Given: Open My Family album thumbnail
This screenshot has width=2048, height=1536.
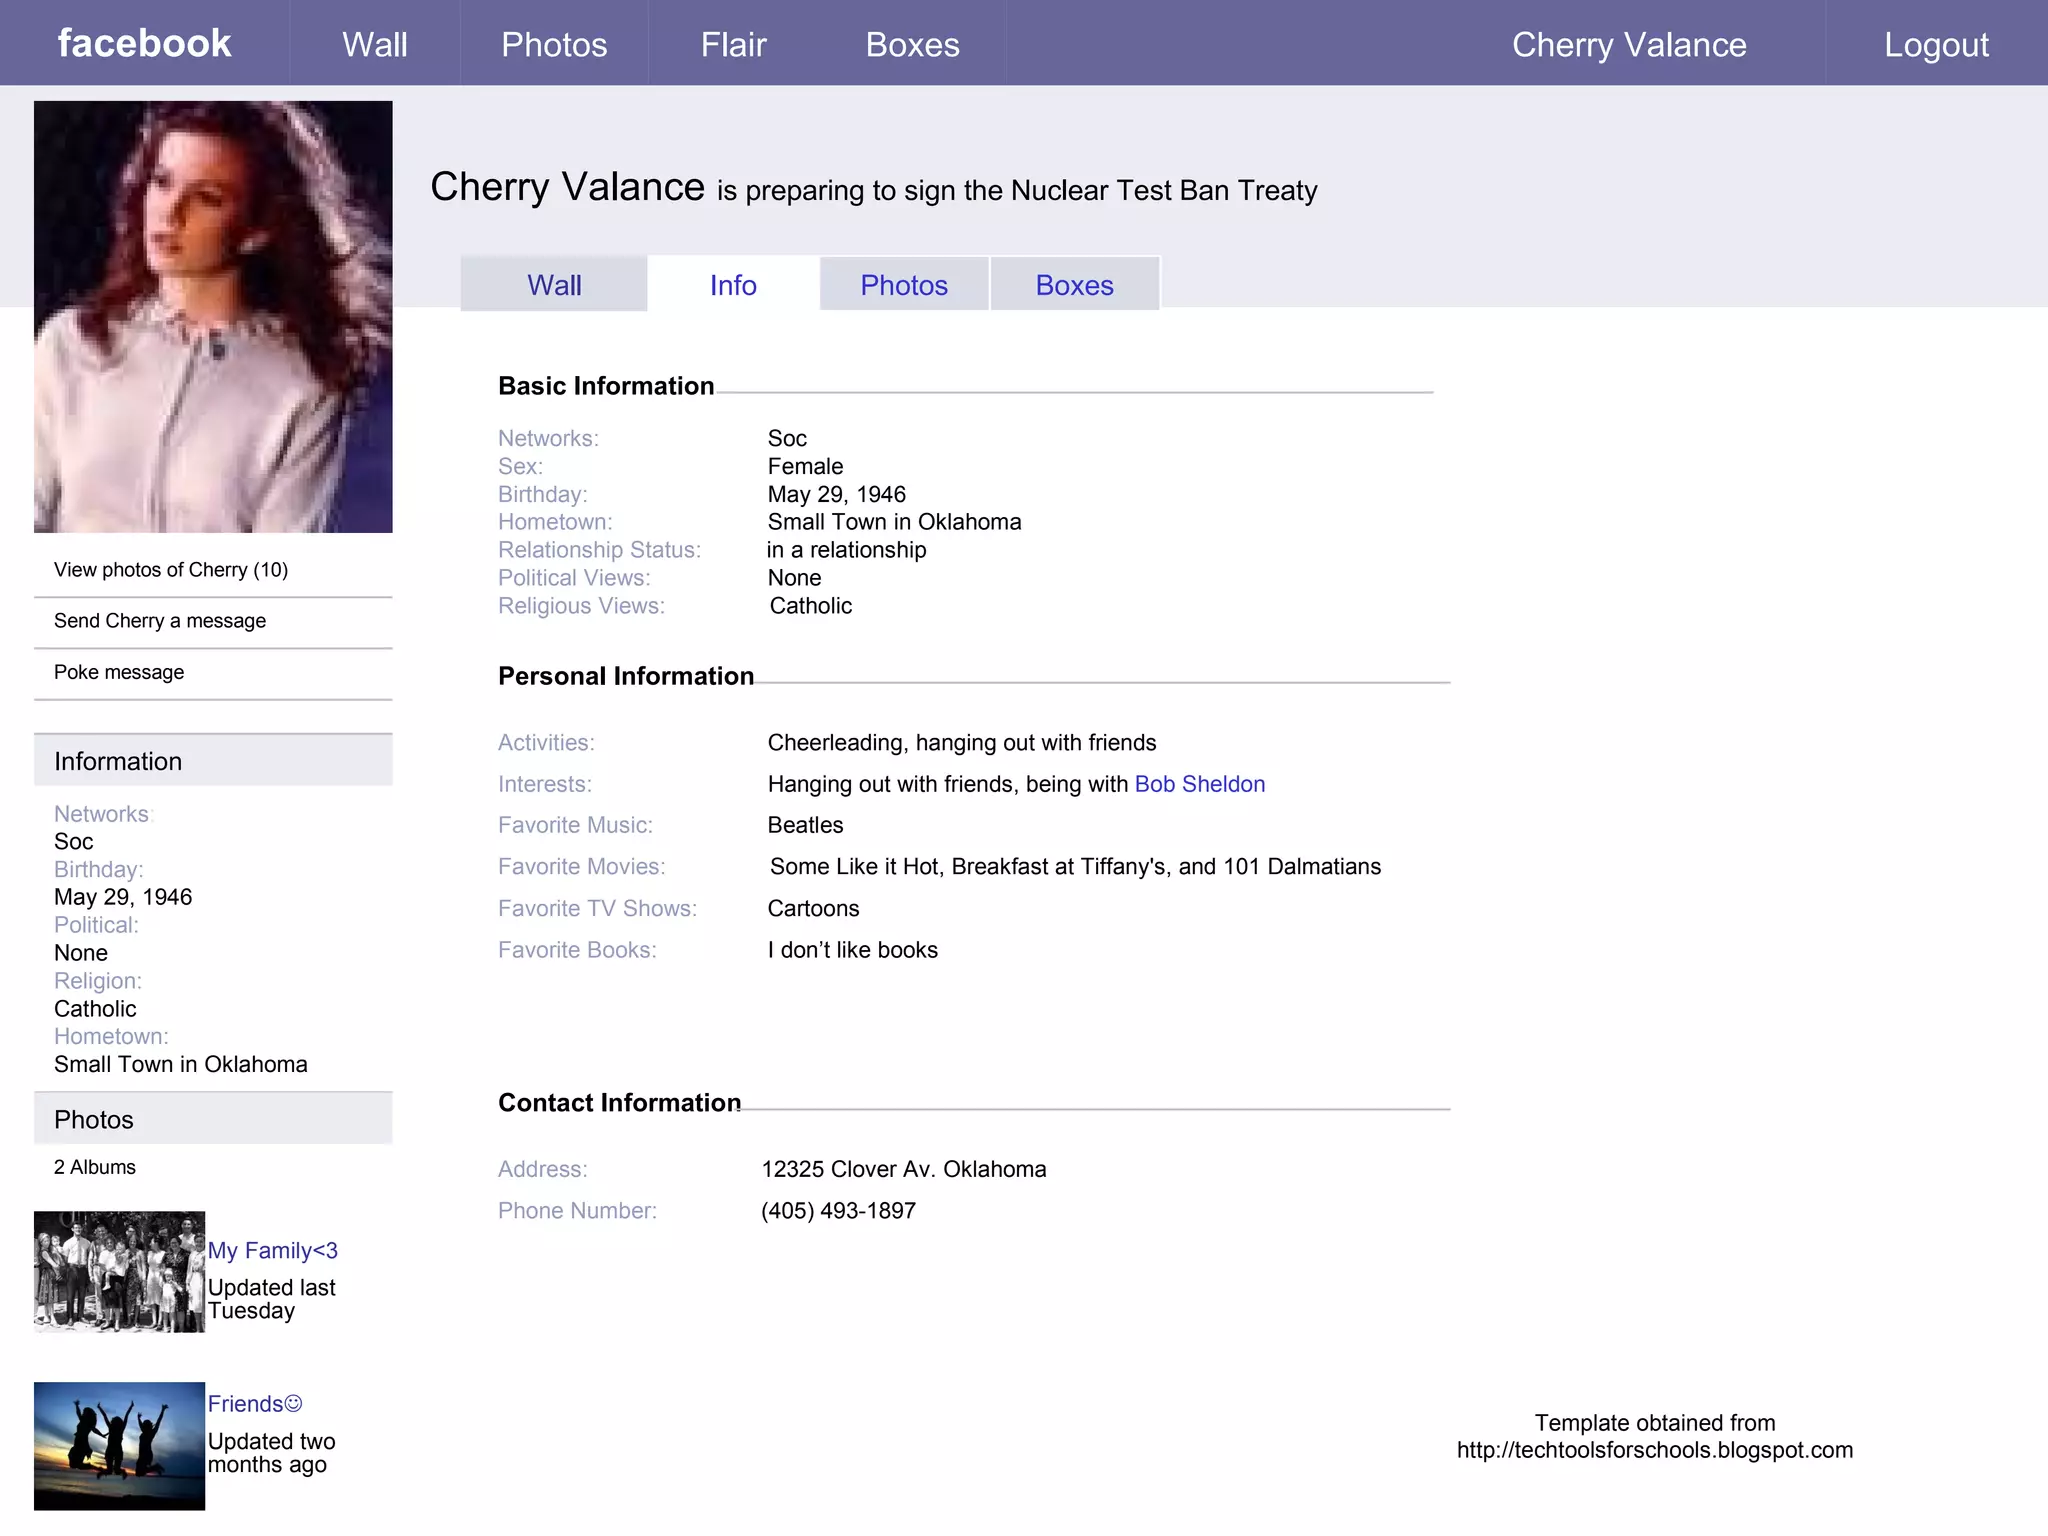Looking at the screenshot, I should point(119,1271).
